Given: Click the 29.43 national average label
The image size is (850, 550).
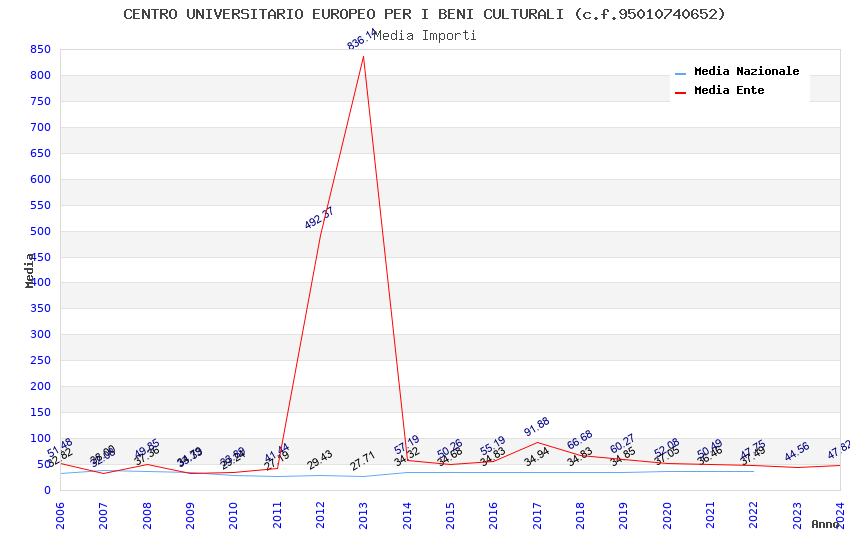Looking at the screenshot, I should tap(320, 460).
